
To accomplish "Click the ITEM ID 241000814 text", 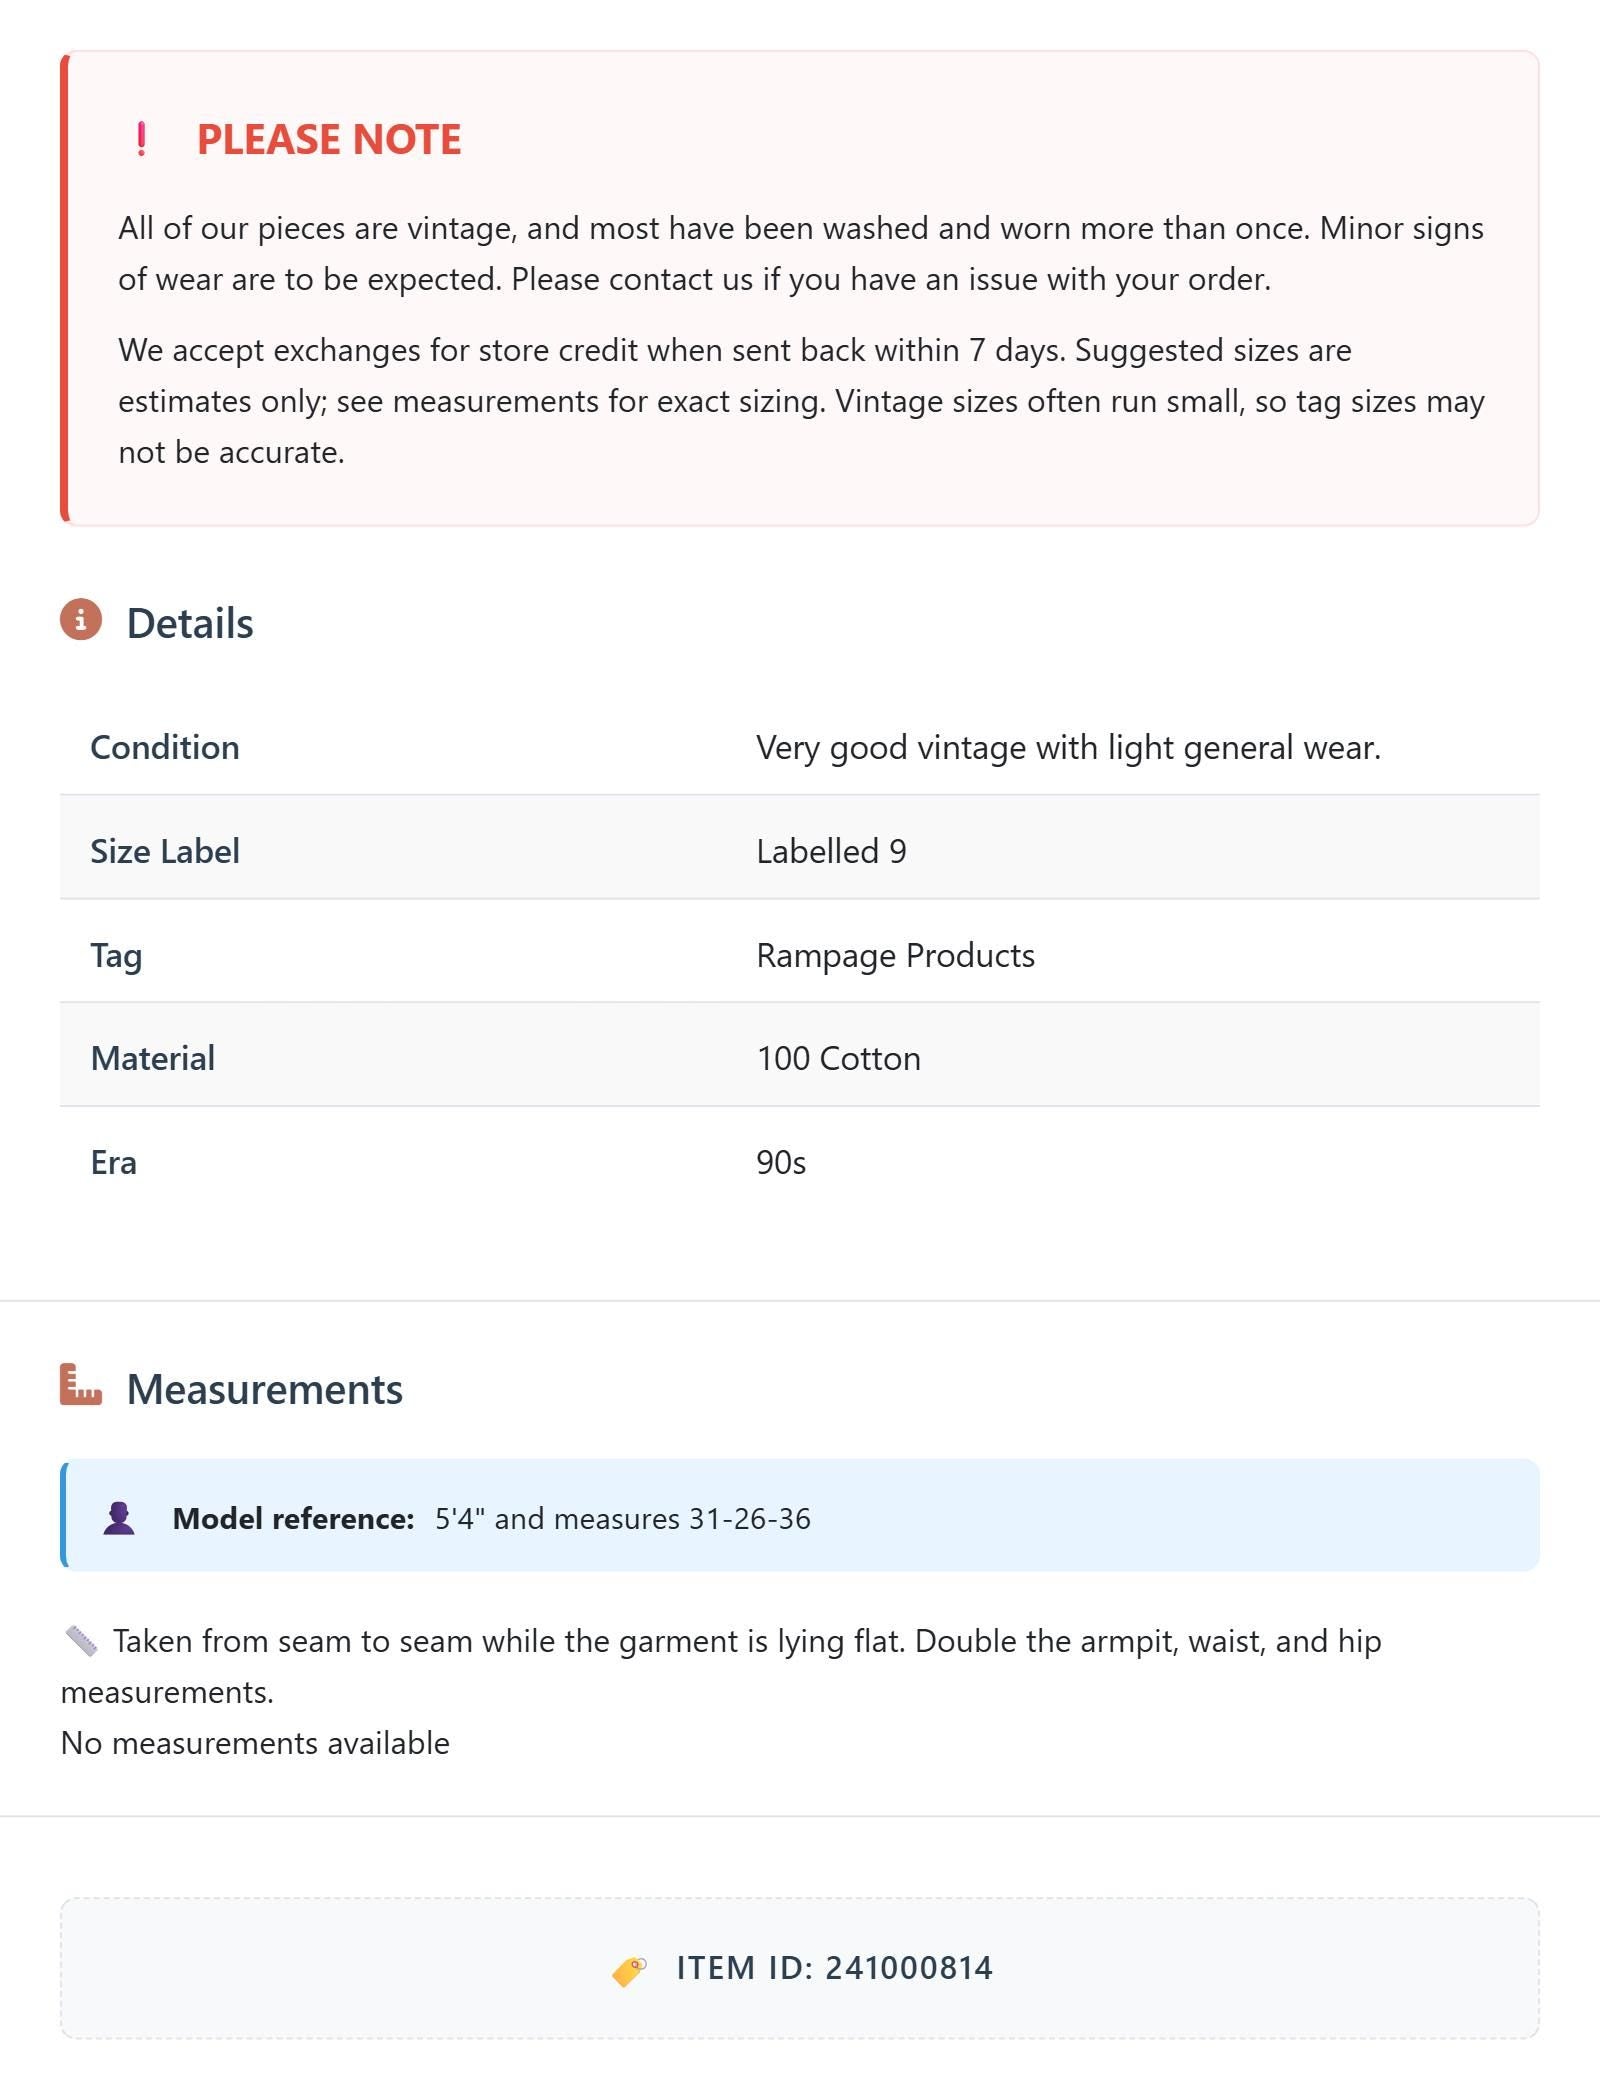I will (x=834, y=1968).
